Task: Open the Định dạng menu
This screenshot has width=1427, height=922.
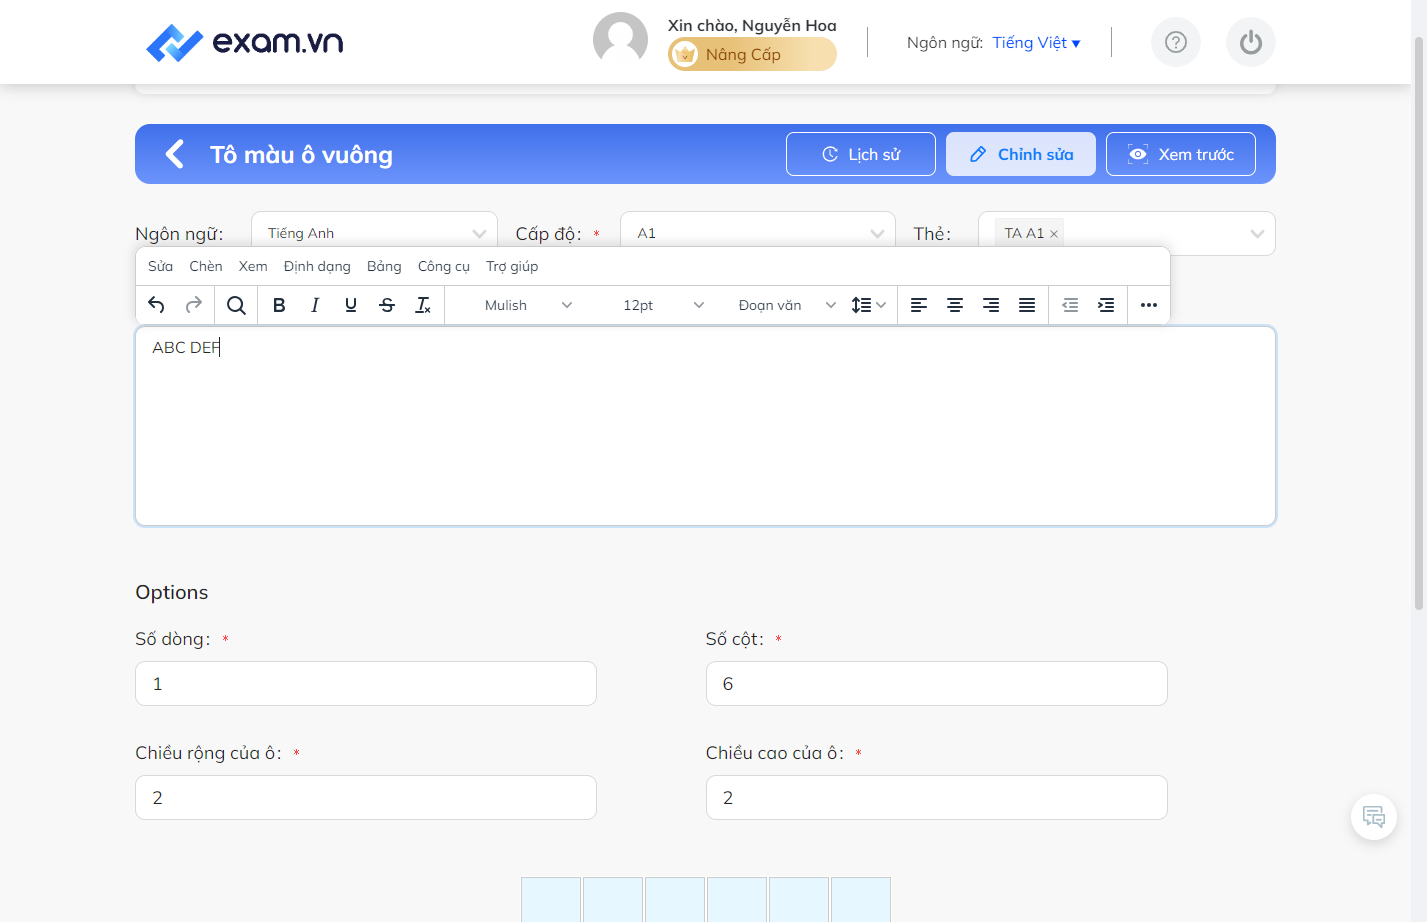Action: 317,266
